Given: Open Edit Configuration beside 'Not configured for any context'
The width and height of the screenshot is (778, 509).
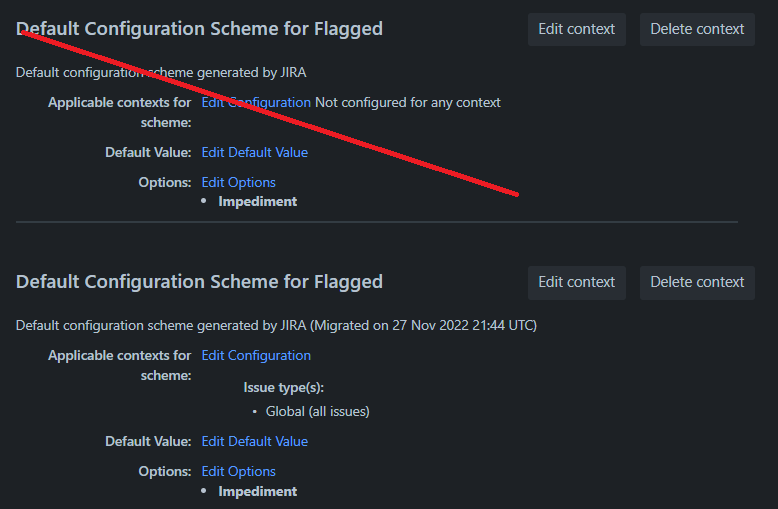Looking at the screenshot, I should pos(256,103).
